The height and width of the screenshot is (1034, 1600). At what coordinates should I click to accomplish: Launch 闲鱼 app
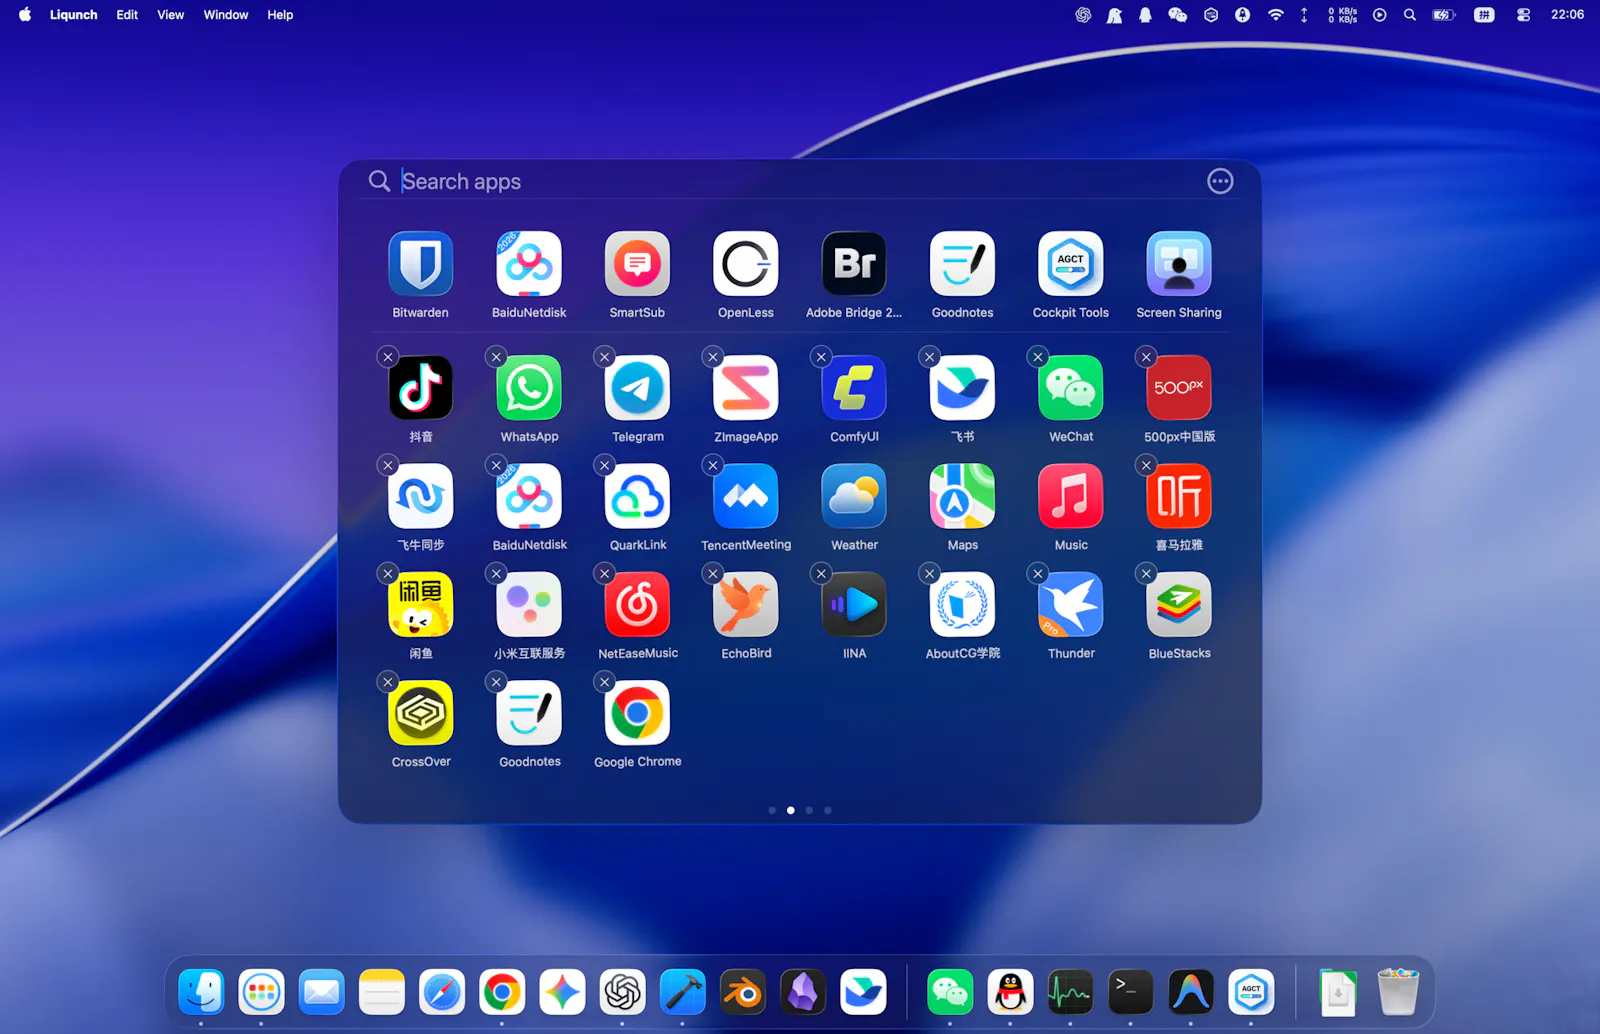point(420,604)
